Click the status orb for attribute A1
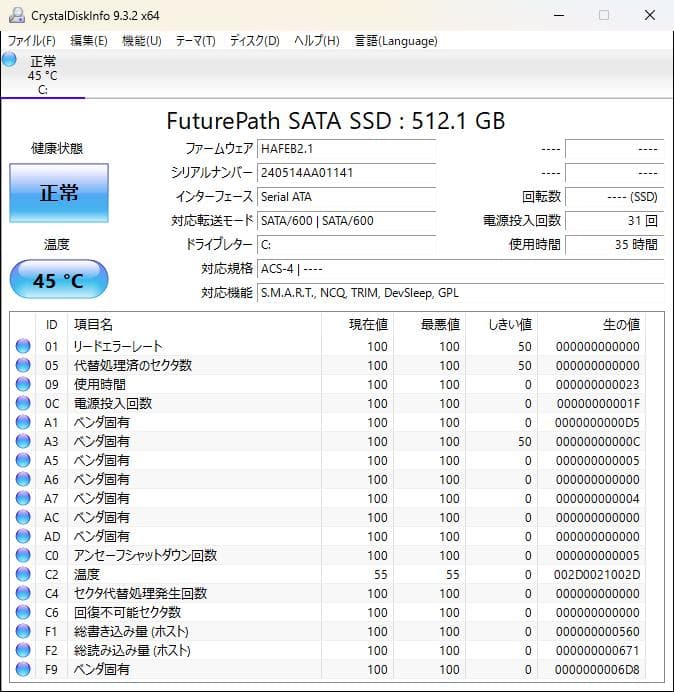Screen dimensions: 674x692 23,422
